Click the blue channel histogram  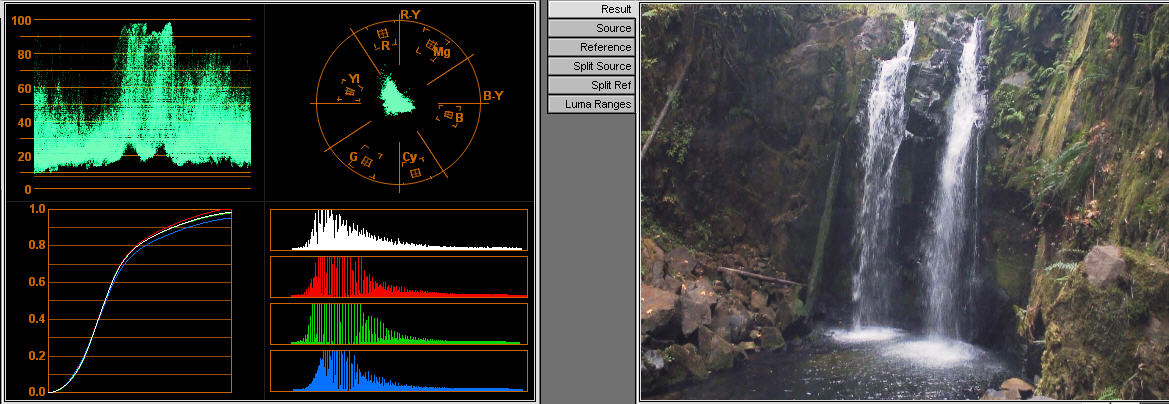[x=398, y=371]
